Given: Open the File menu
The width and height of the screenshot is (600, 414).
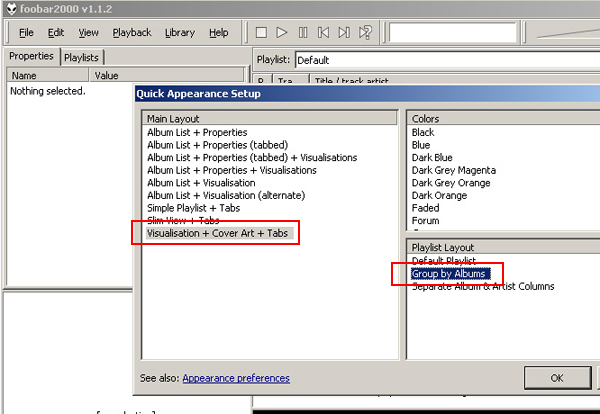Looking at the screenshot, I should point(26,33).
